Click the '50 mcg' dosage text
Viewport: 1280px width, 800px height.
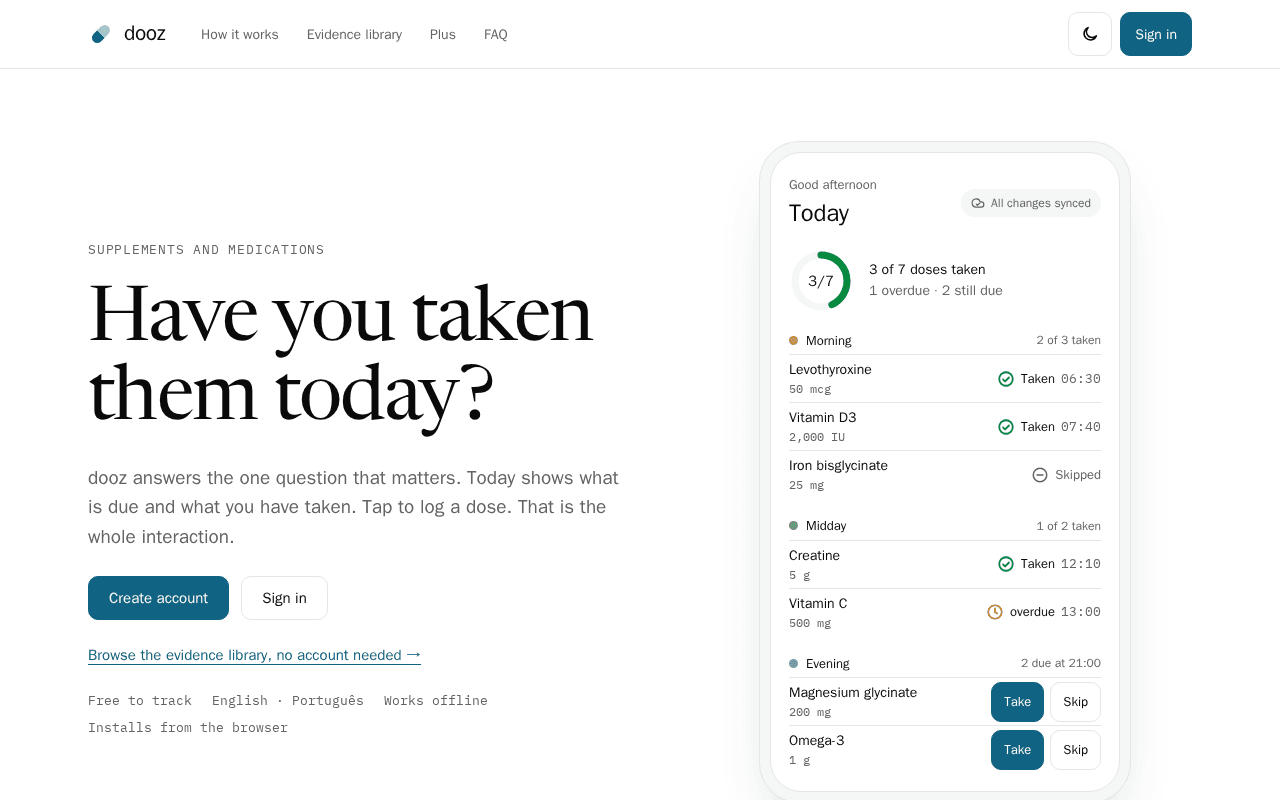810,389
